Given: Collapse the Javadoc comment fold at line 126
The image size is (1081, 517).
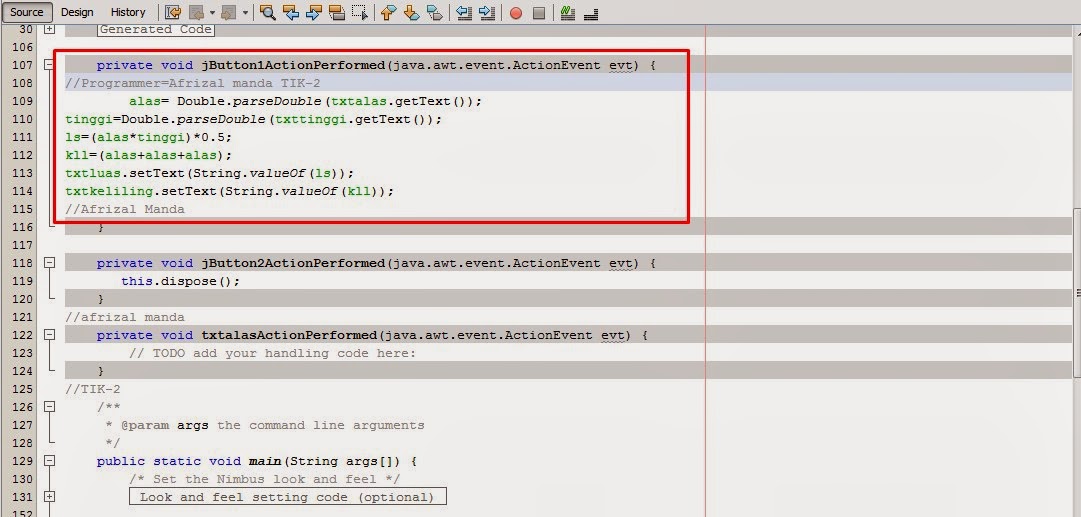Looking at the screenshot, I should point(49,407).
